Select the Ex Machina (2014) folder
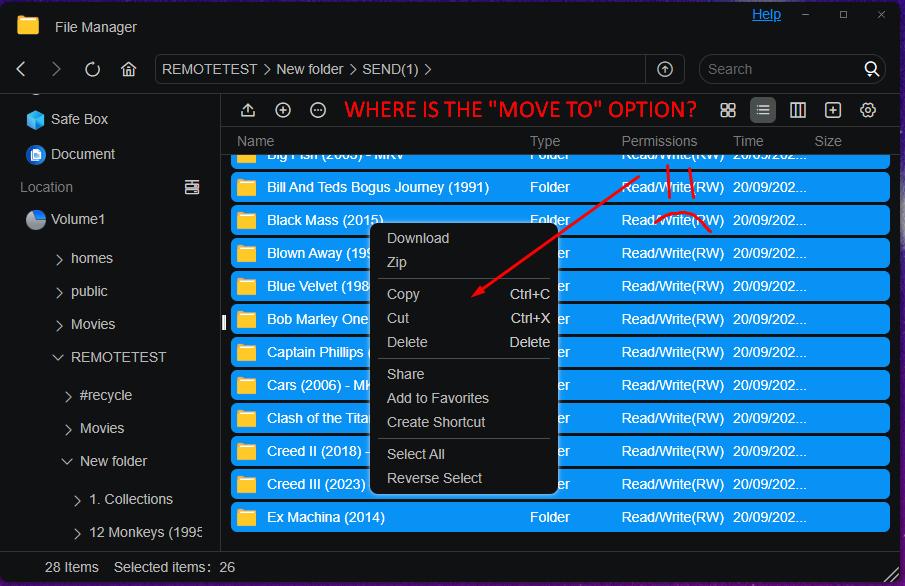The height and width of the screenshot is (586, 905). tap(560, 517)
